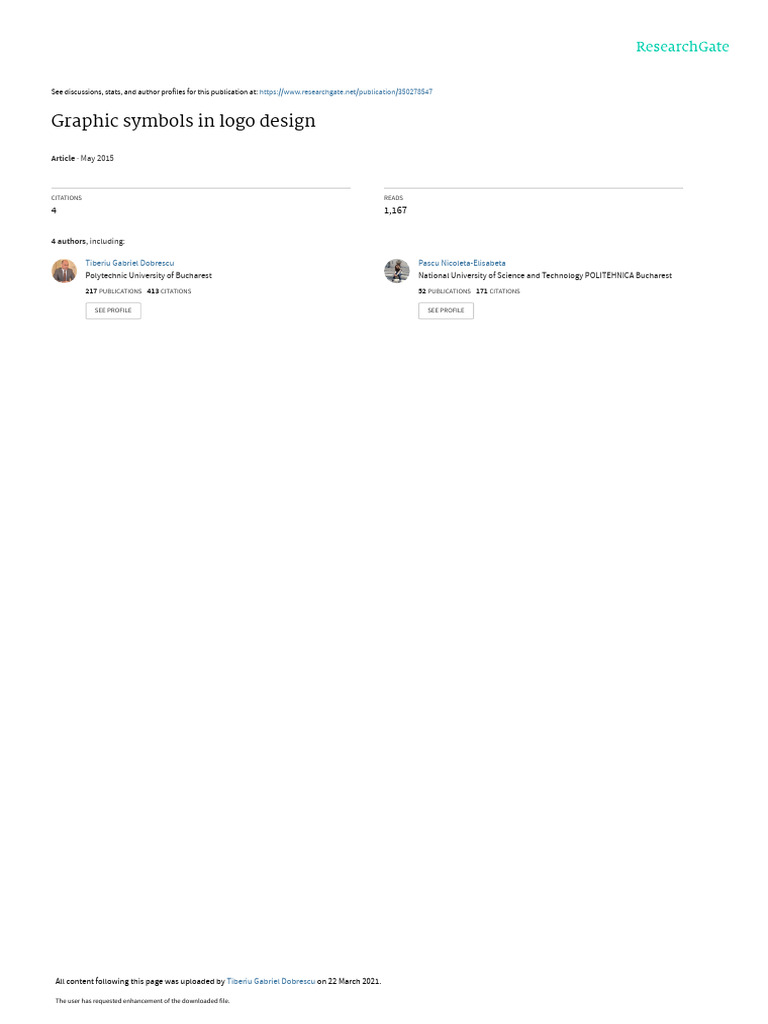Click the 52 PUBLICATIONS stat
This screenshot has height=1024, width=768.
coord(445,291)
